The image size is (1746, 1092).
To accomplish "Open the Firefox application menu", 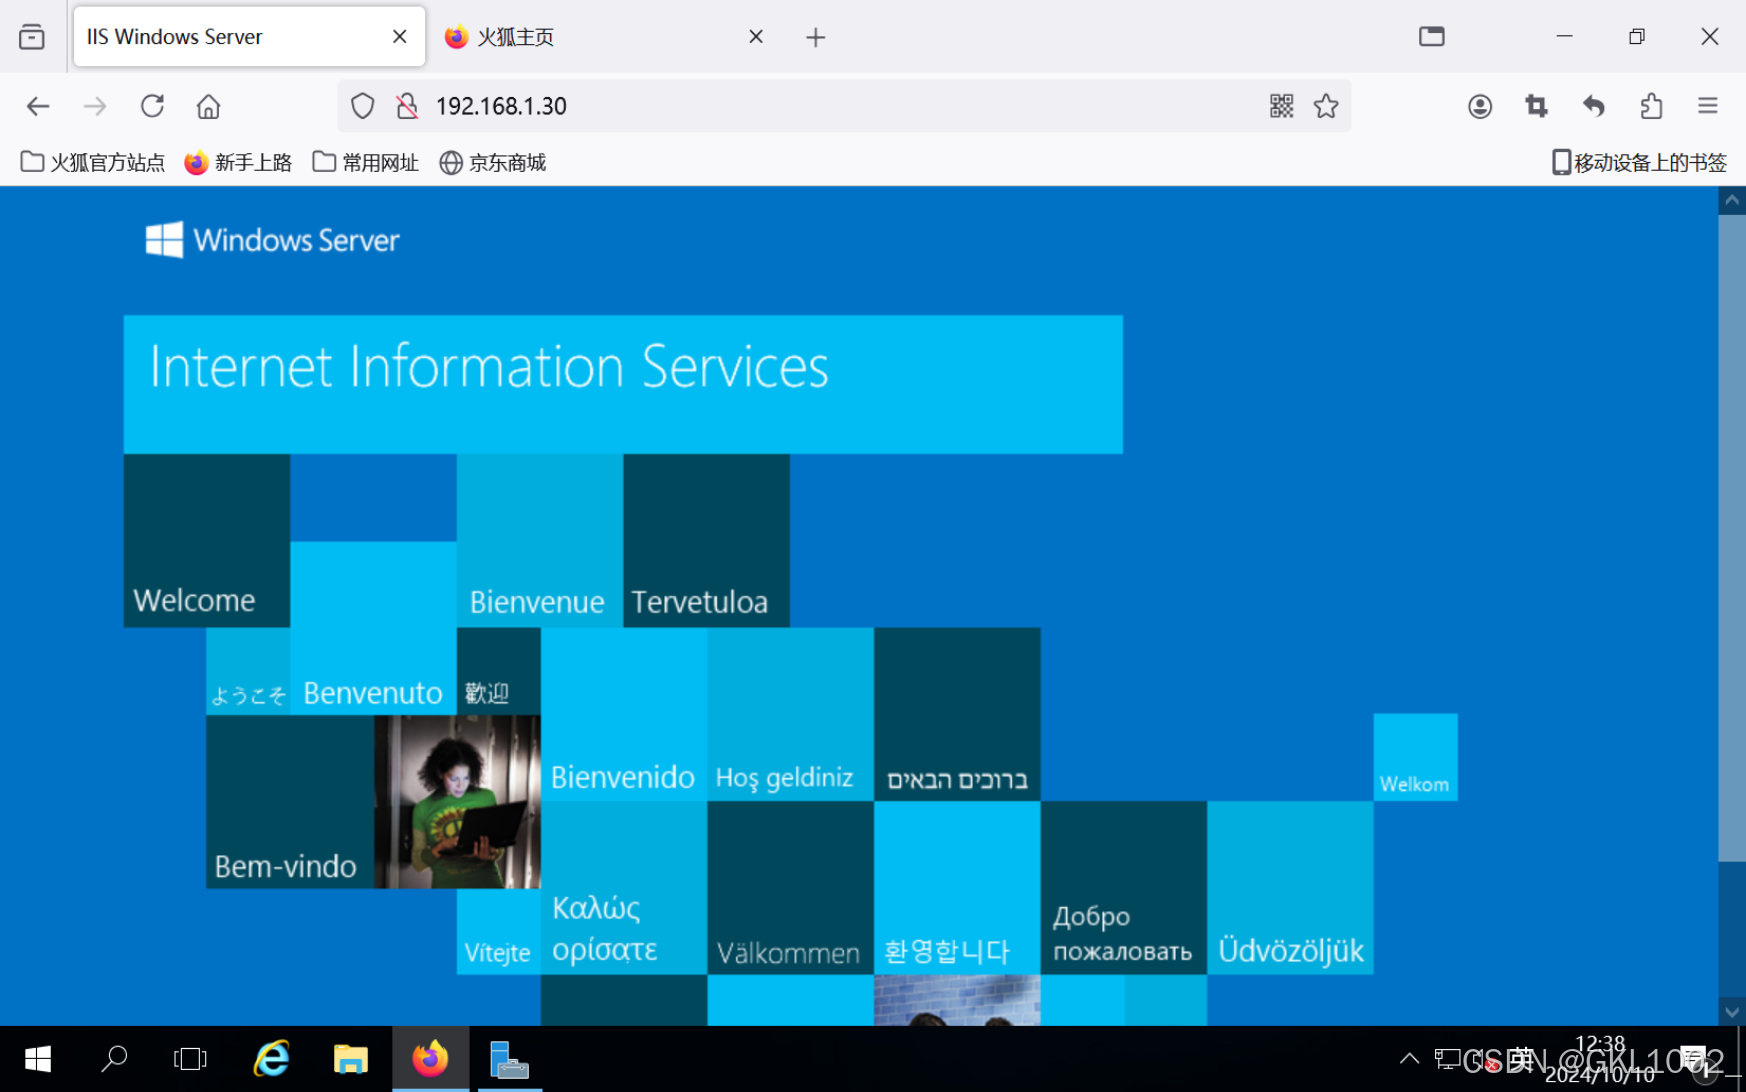I will pos(1708,106).
